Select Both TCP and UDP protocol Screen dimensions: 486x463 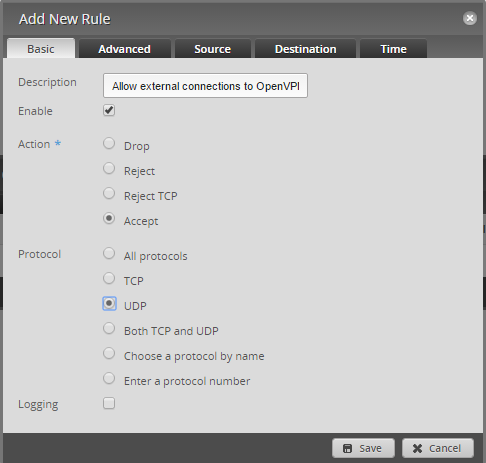(109, 329)
